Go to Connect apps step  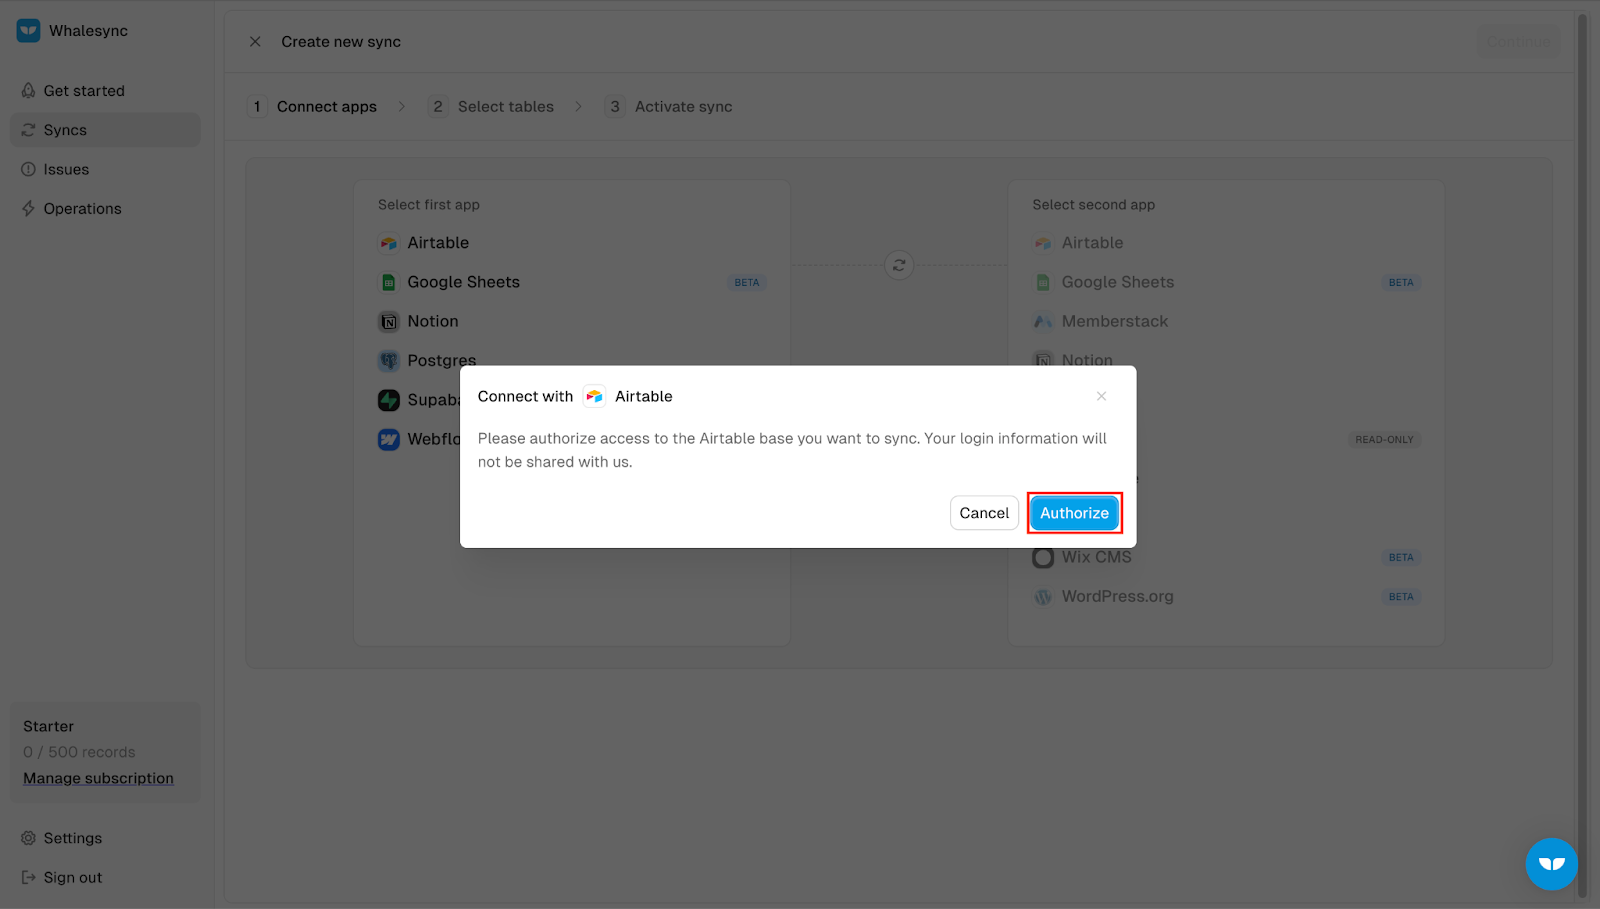[x=313, y=106]
